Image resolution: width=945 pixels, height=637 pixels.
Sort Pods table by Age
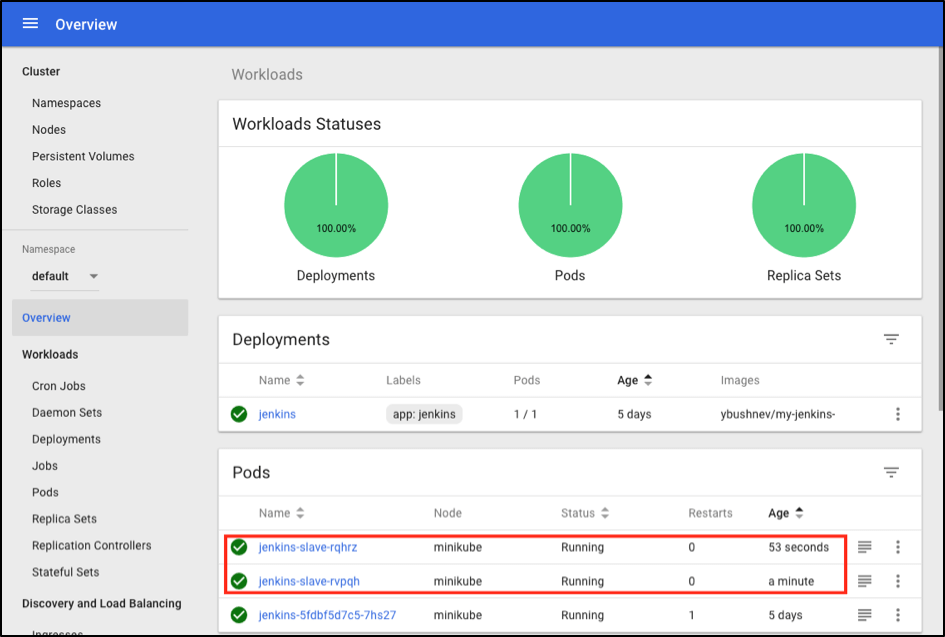coord(786,513)
